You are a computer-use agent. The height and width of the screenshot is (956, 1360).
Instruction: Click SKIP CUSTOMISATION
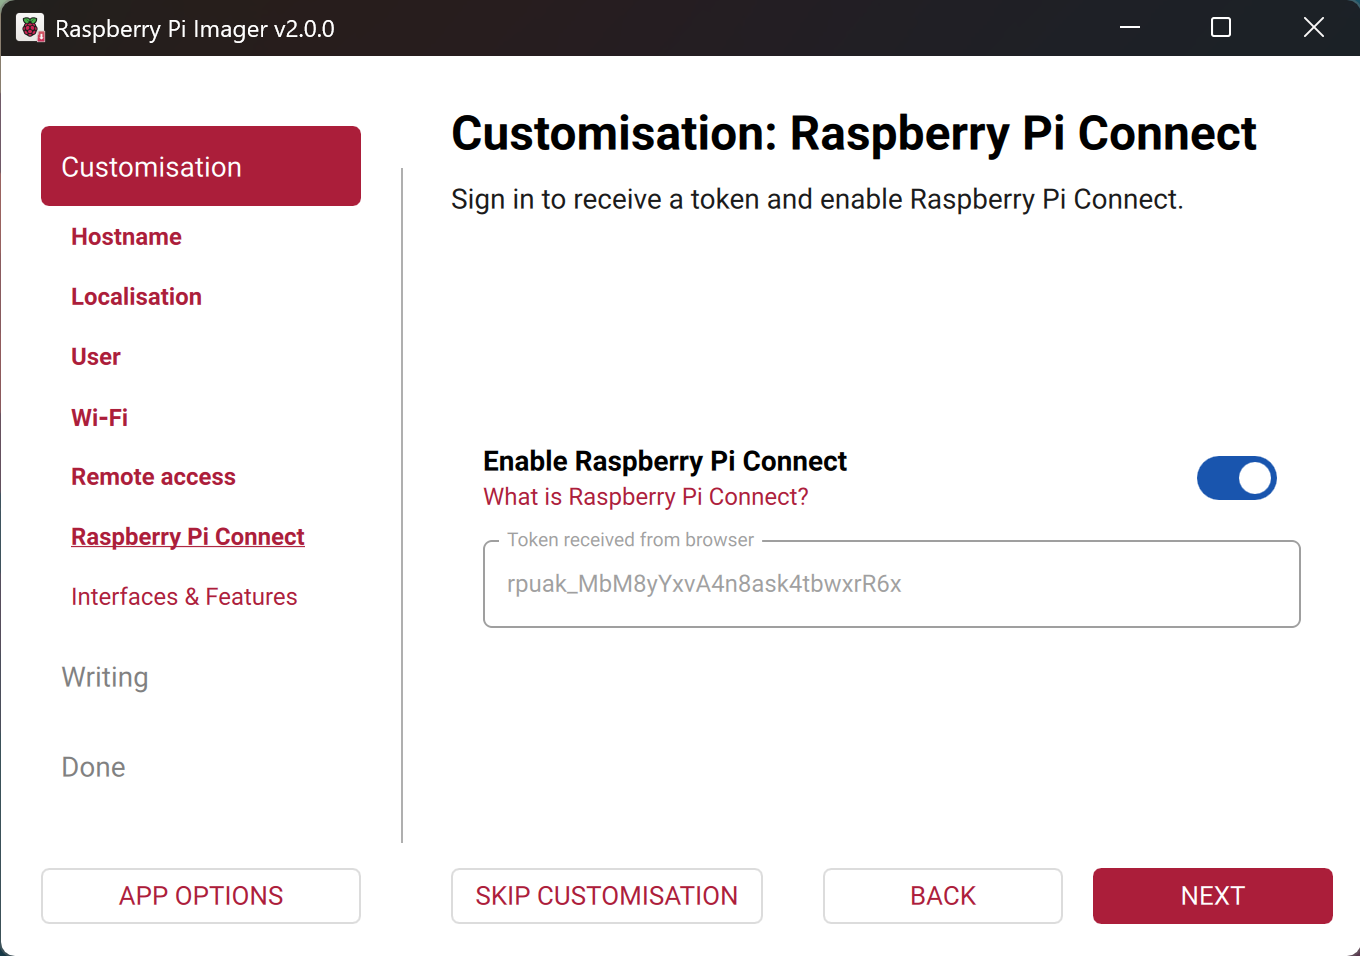click(606, 896)
